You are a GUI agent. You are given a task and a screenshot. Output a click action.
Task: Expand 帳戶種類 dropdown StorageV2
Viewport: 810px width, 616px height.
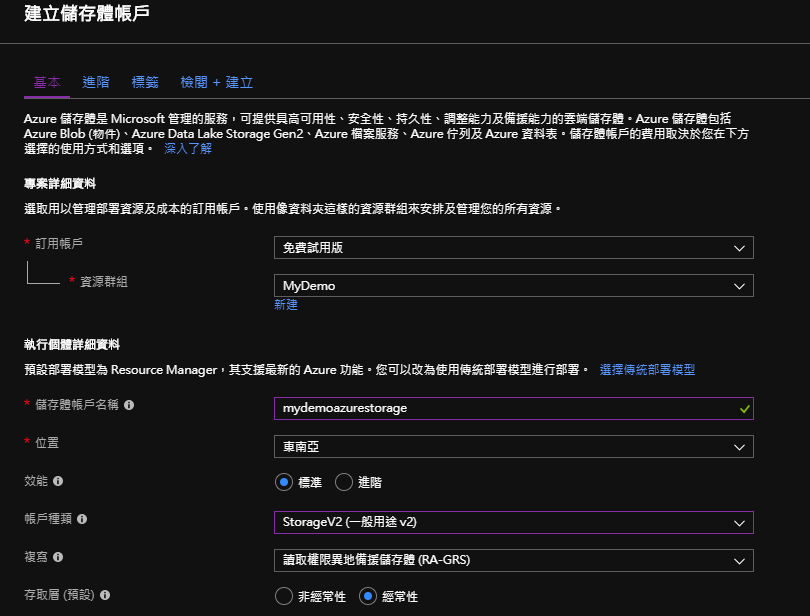click(513, 522)
